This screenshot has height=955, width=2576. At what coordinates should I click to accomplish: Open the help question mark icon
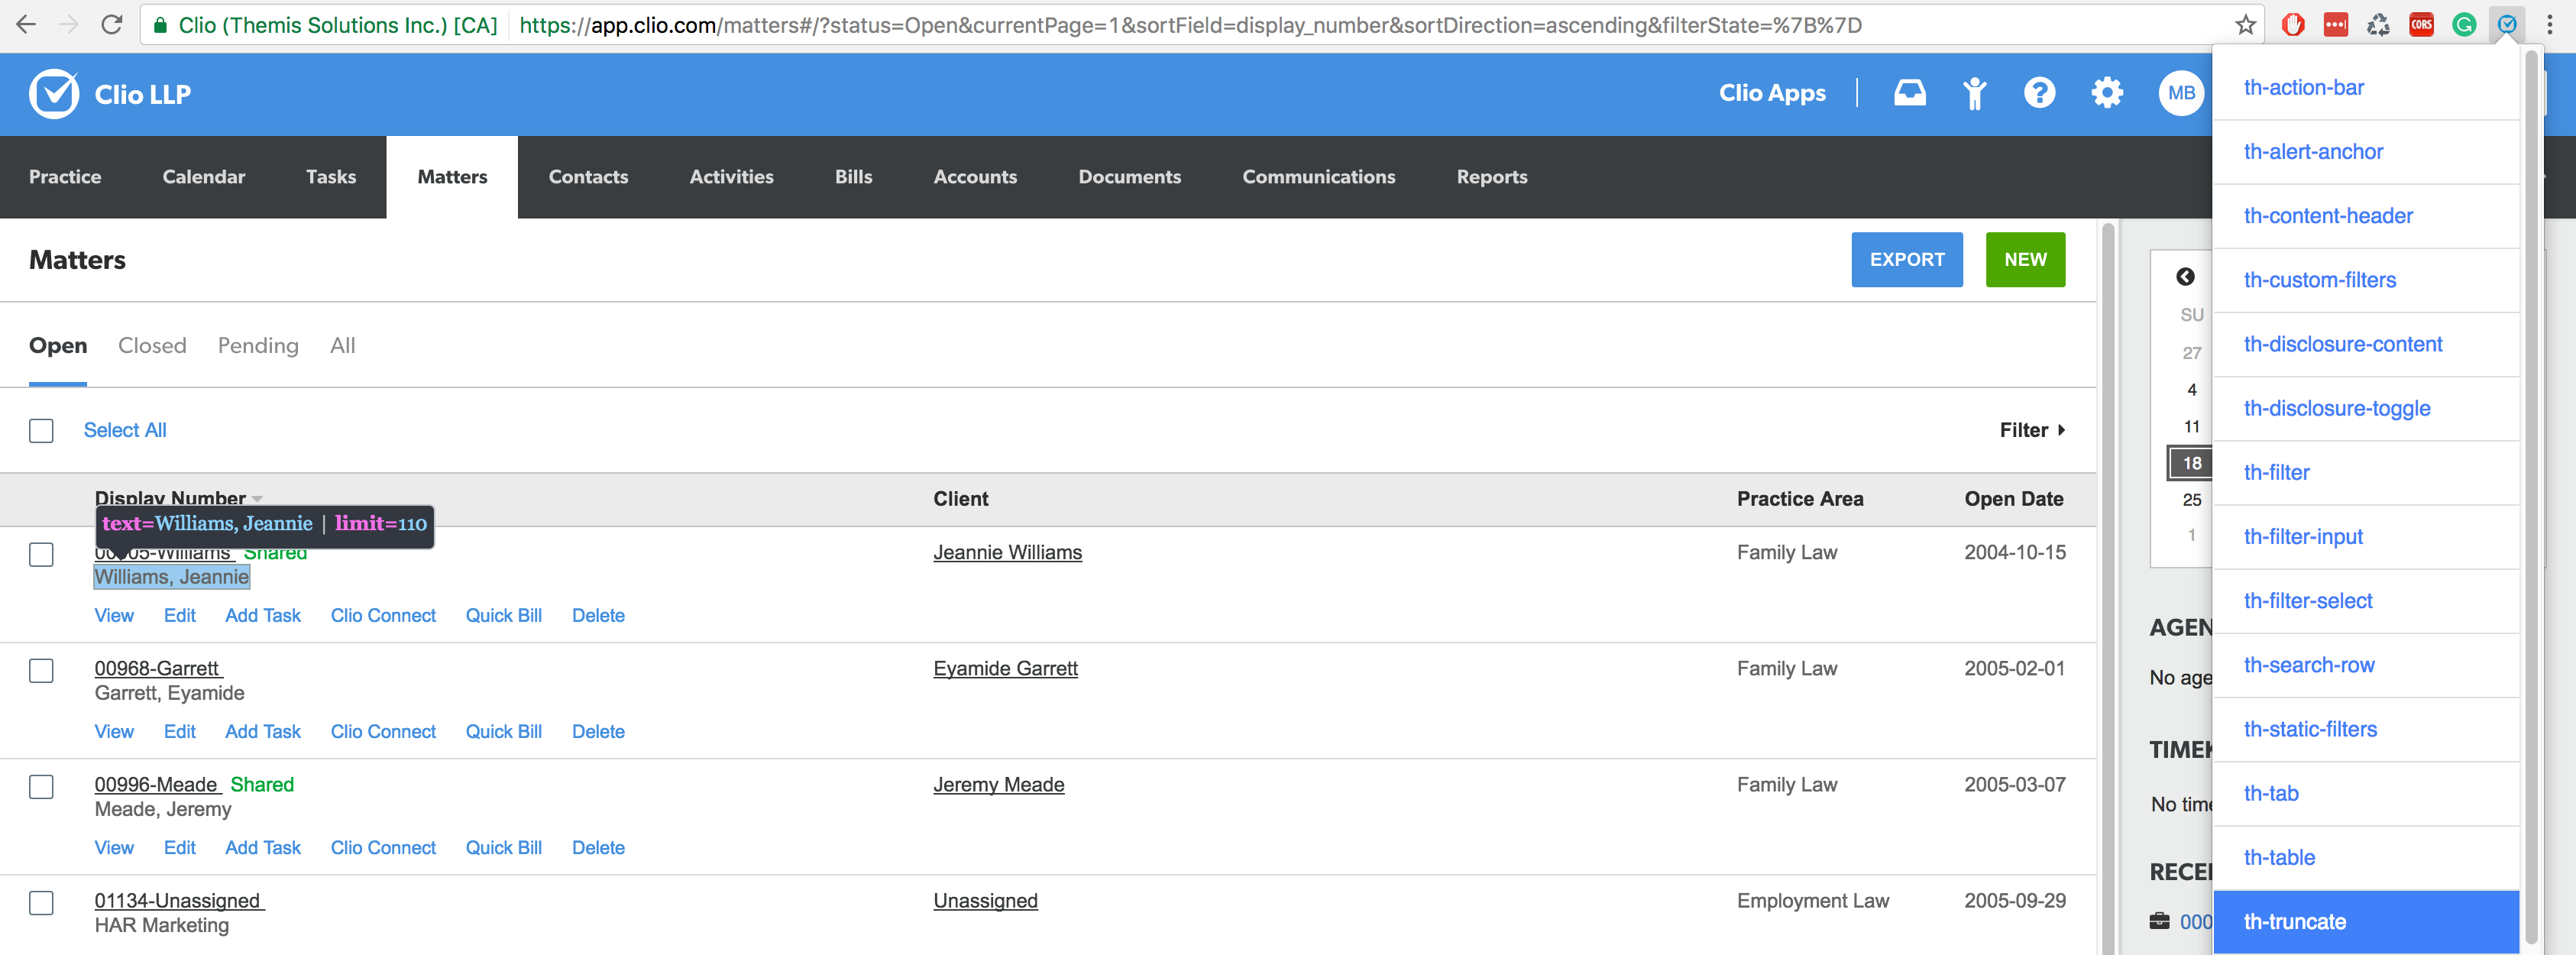tap(2039, 93)
